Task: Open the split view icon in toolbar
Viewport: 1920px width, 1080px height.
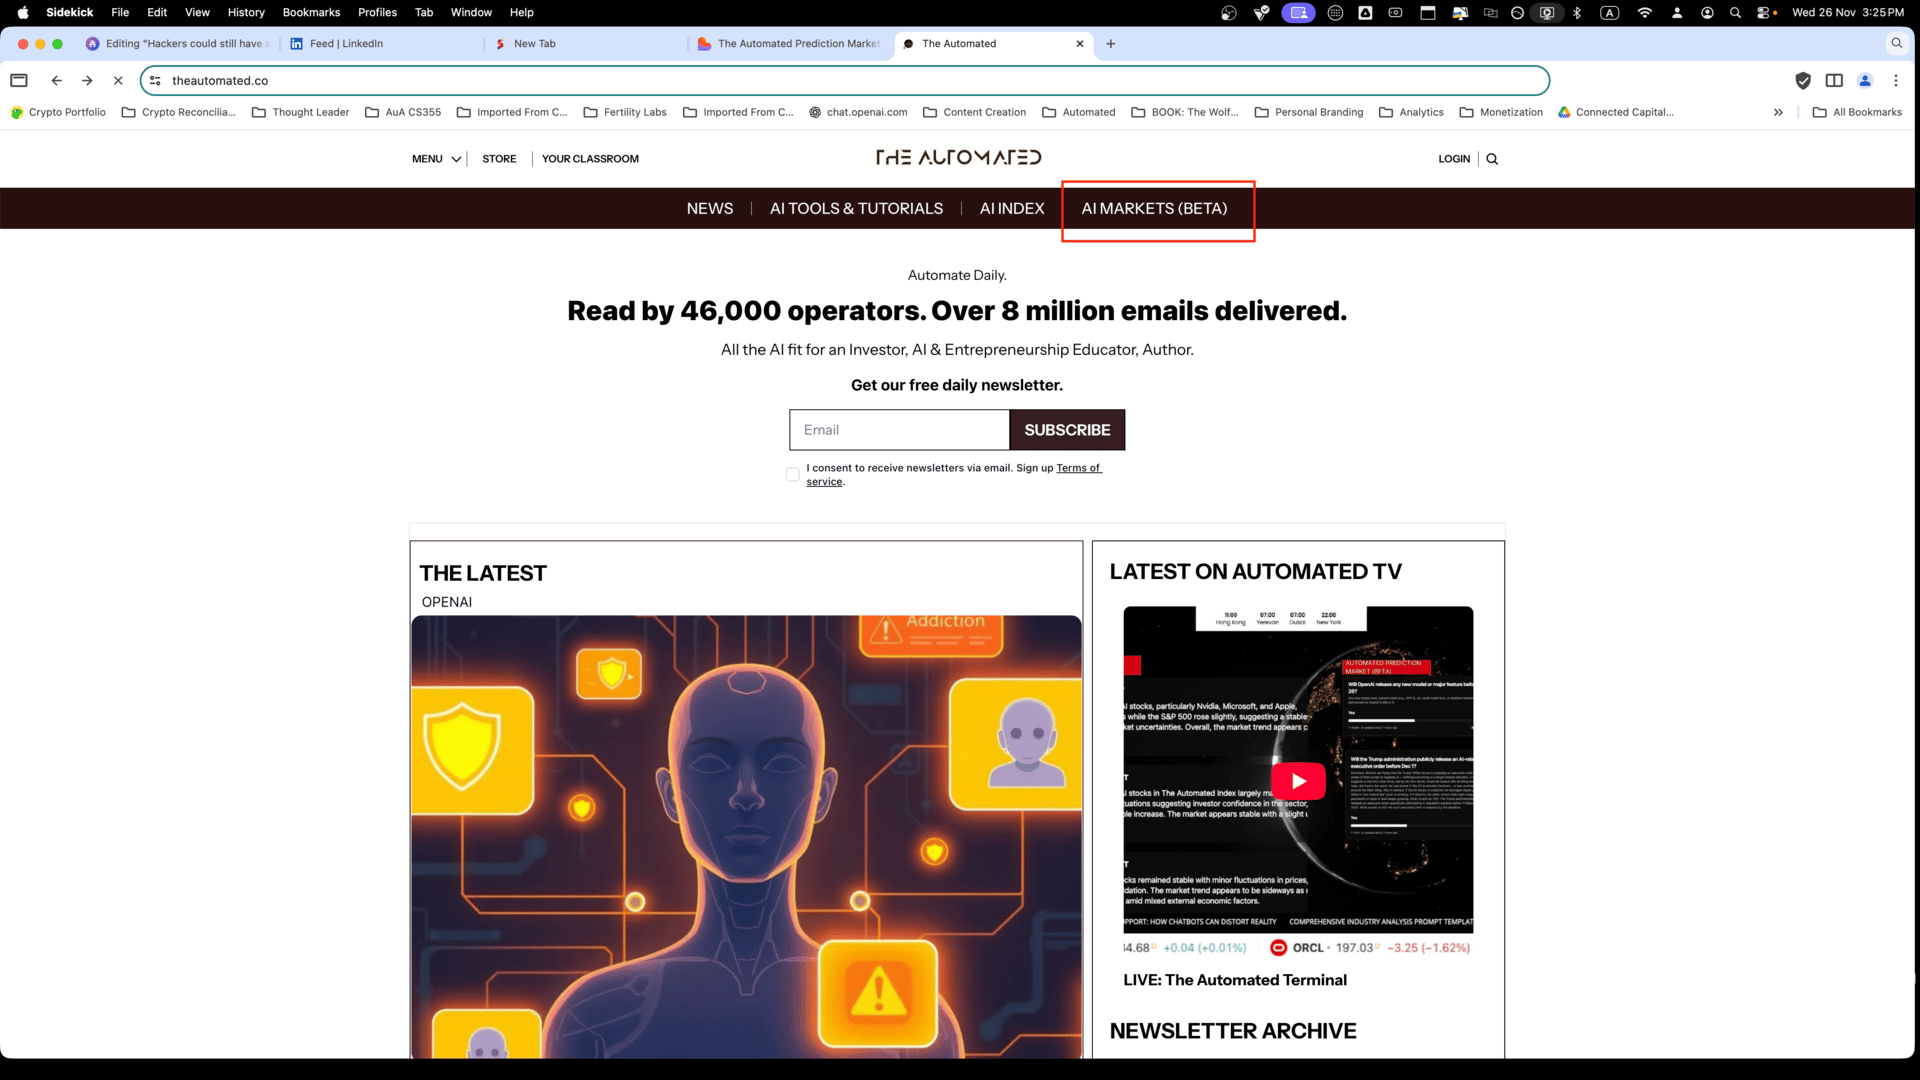Action: click(x=1834, y=81)
